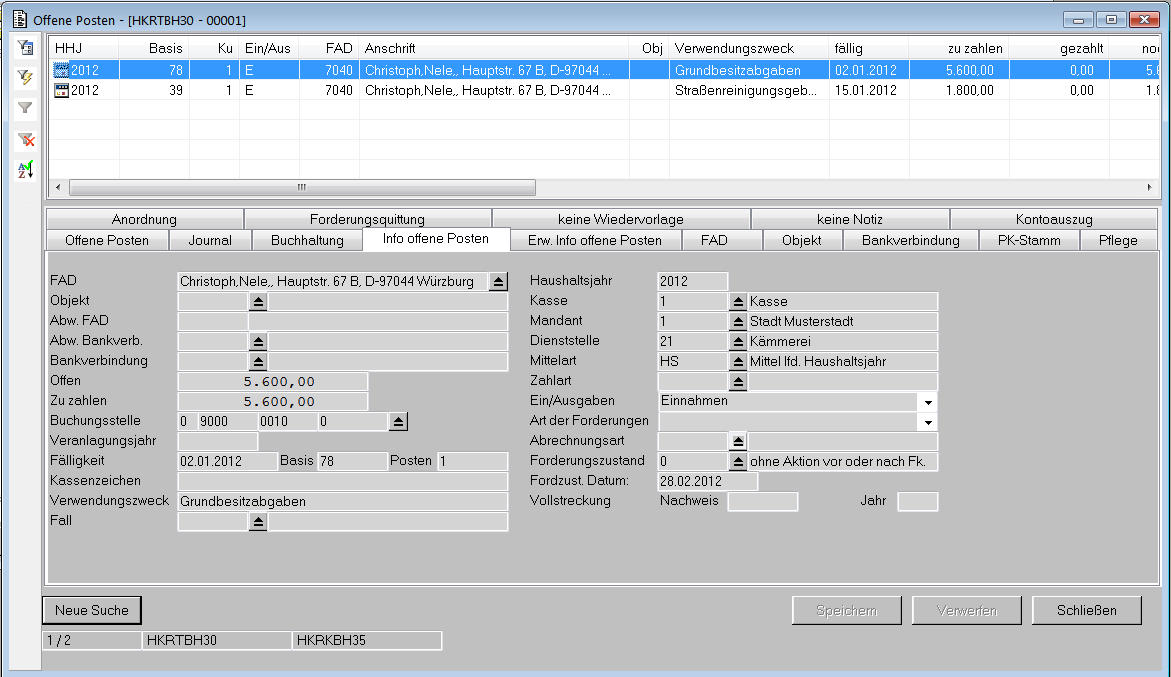The image size is (1171, 677).
Task: Open the Kontoauszug tab
Action: click(x=1053, y=219)
